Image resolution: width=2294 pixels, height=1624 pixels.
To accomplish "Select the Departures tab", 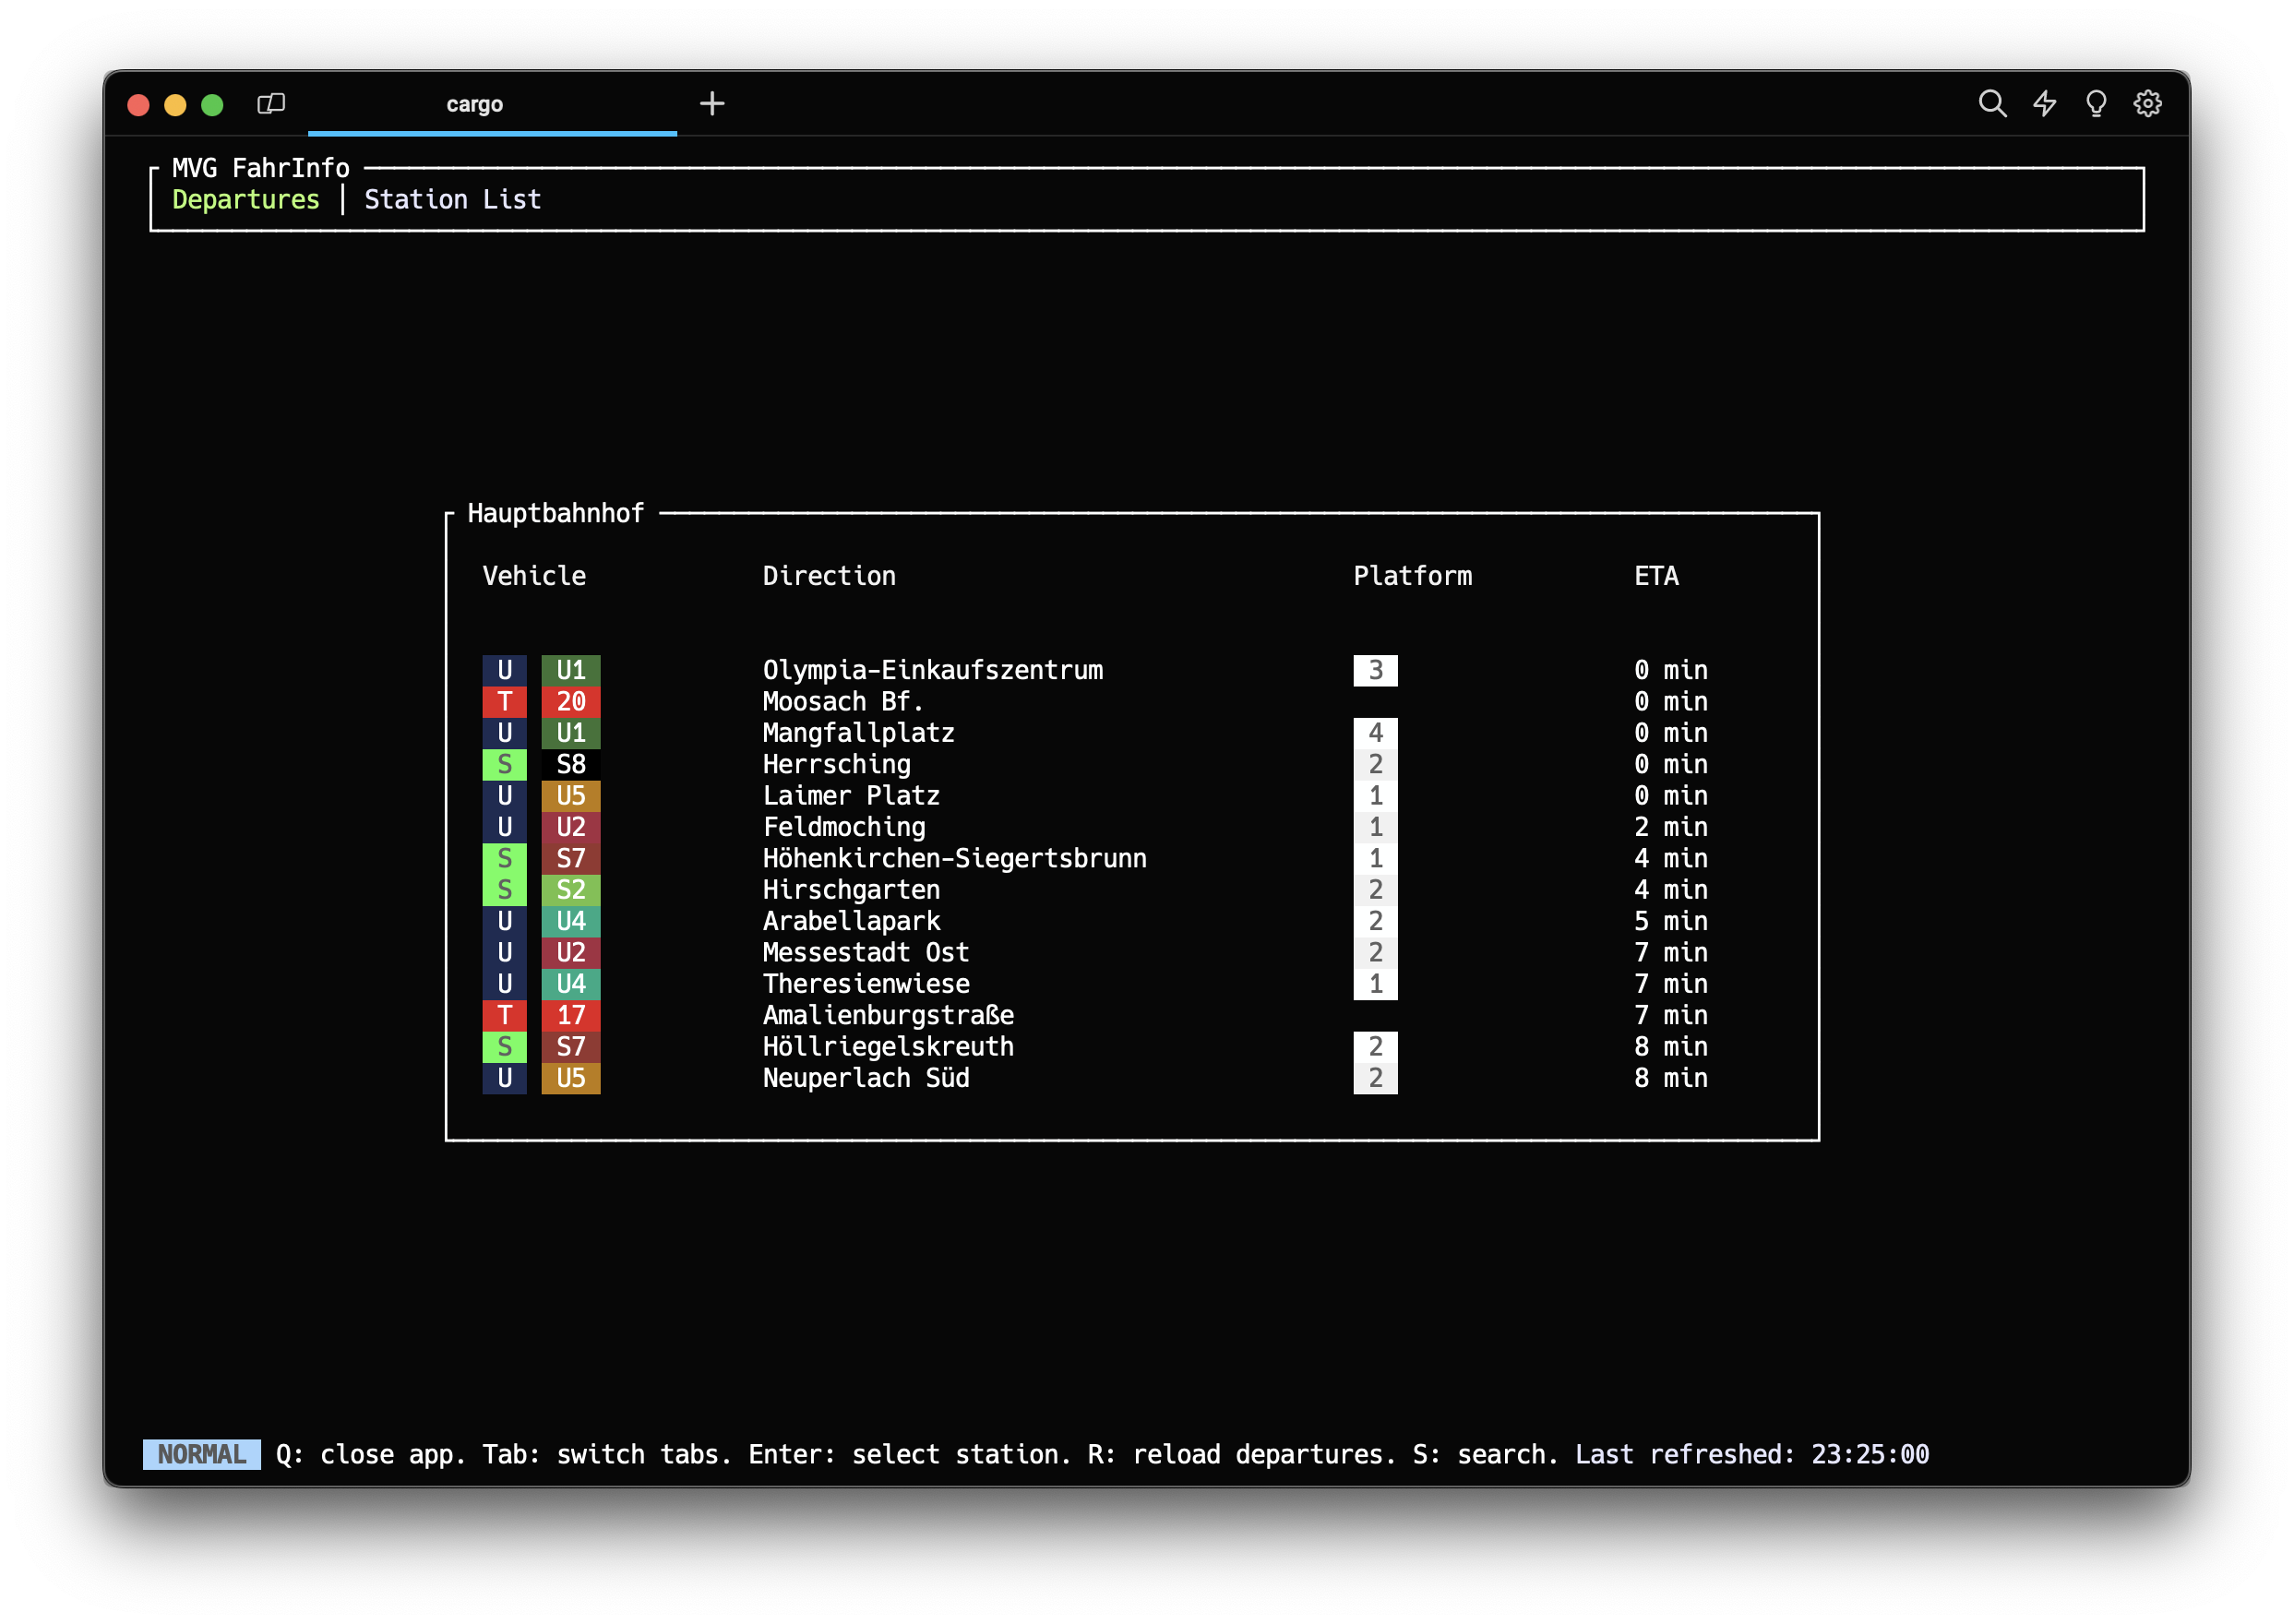I will (246, 200).
